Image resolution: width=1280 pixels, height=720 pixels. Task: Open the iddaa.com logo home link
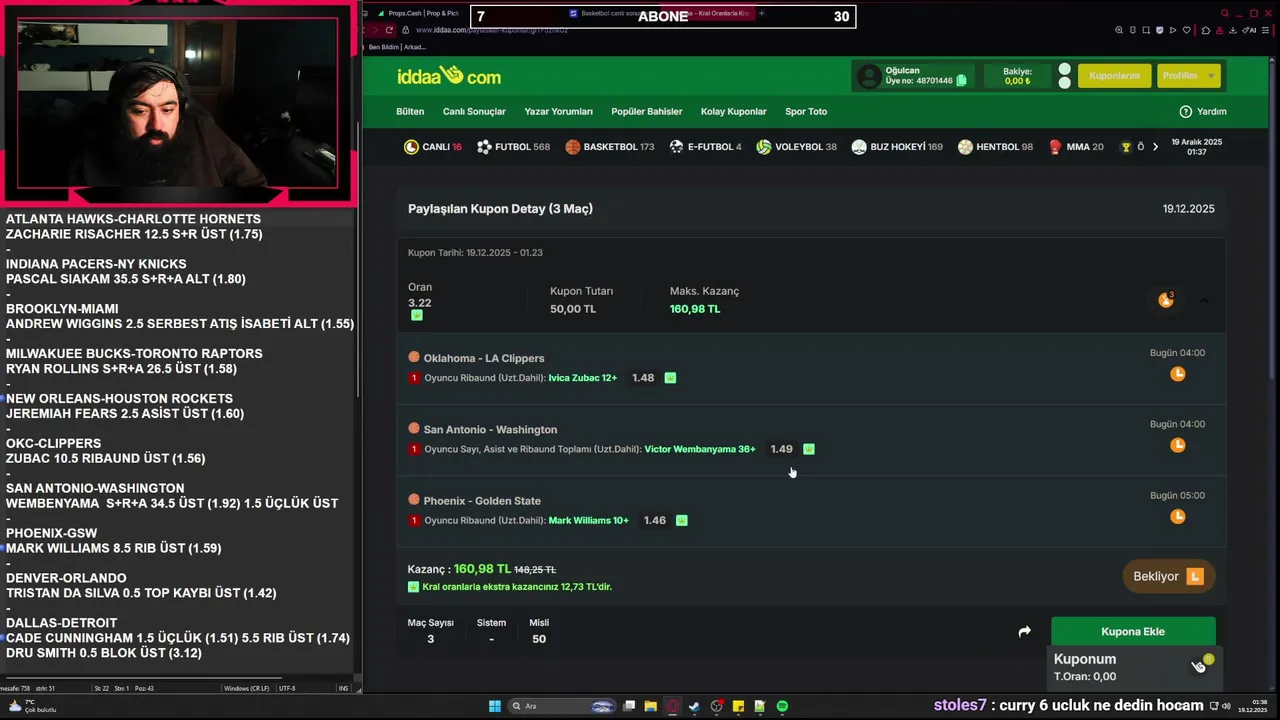point(449,76)
